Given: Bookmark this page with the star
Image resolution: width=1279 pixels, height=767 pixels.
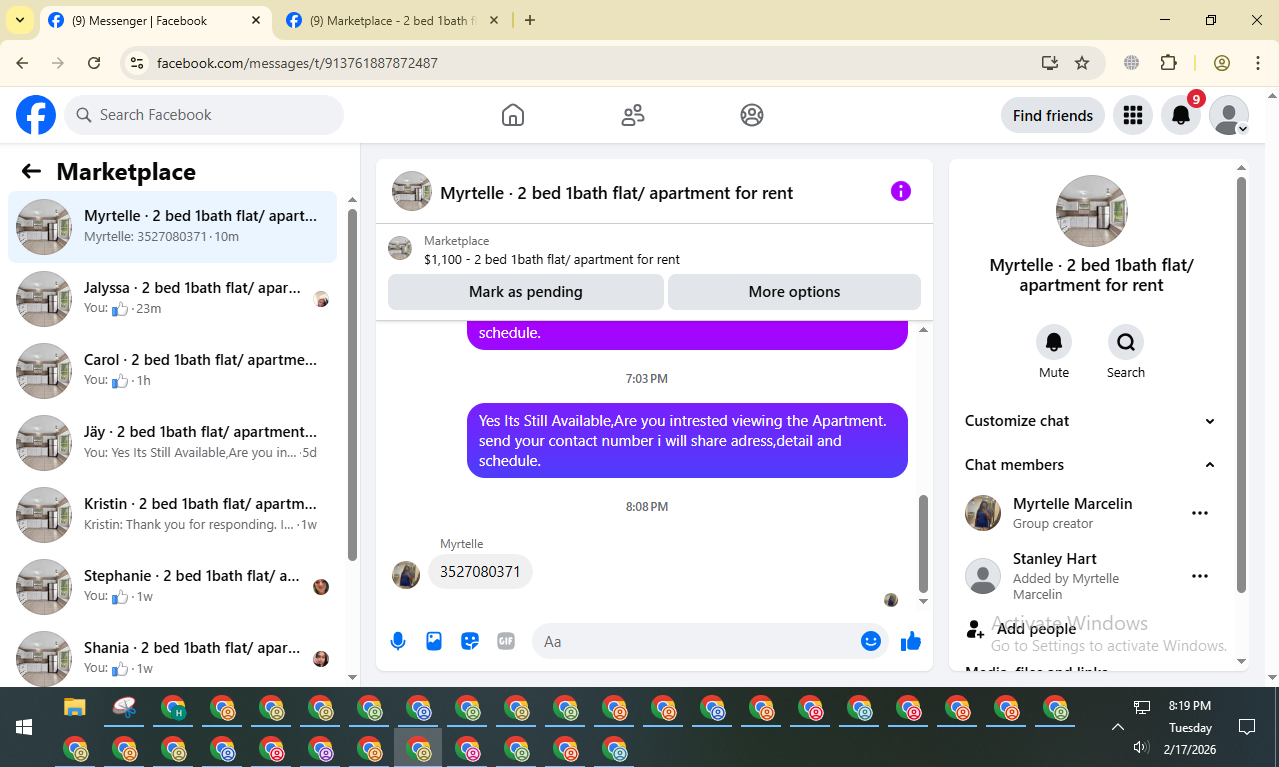Looking at the screenshot, I should coord(1082,63).
